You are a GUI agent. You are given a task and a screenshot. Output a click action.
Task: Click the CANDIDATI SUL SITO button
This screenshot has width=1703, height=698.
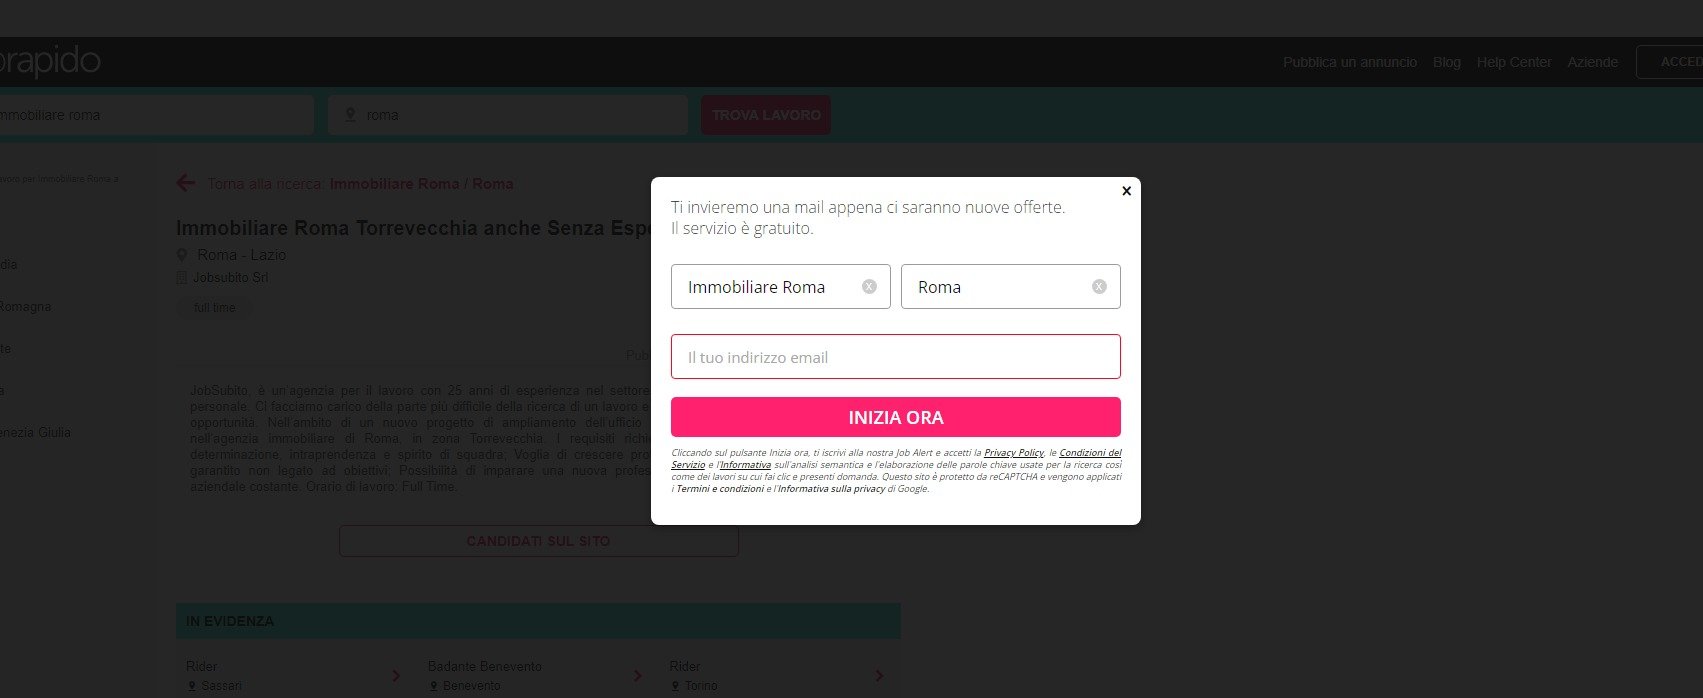tap(538, 541)
